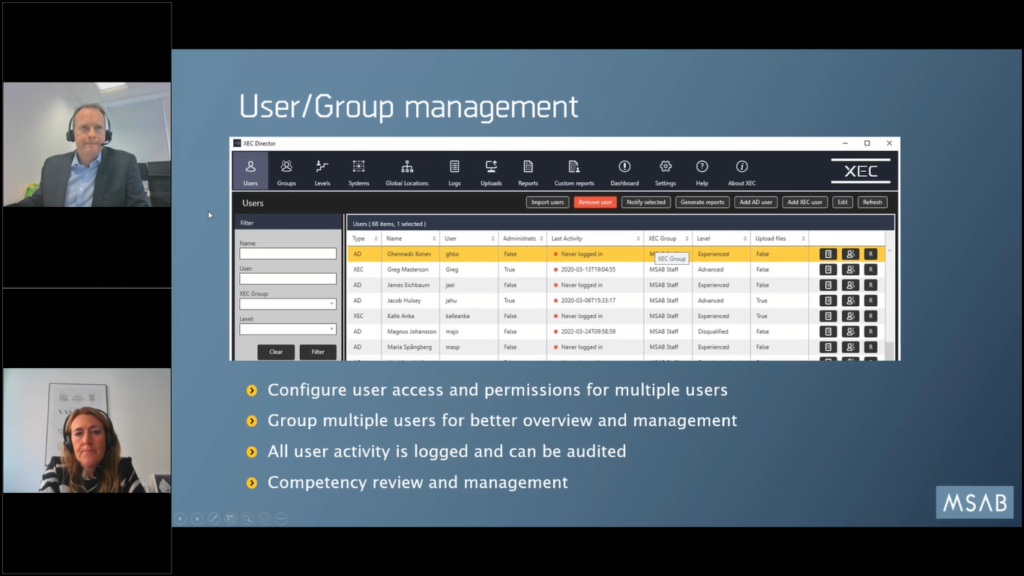Screen dimensions: 1024x576
Task: Open the Users section in the XEC toolbar
Action: point(251,172)
